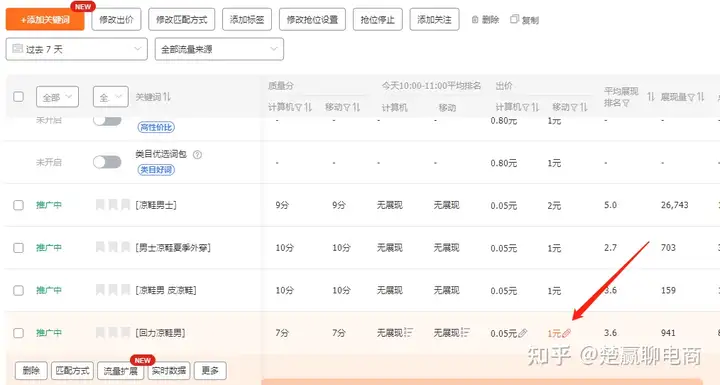Check the box for 回力凉鞋男 row
Image resolution: width=720 pixels, height=385 pixels.
(18, 333)
